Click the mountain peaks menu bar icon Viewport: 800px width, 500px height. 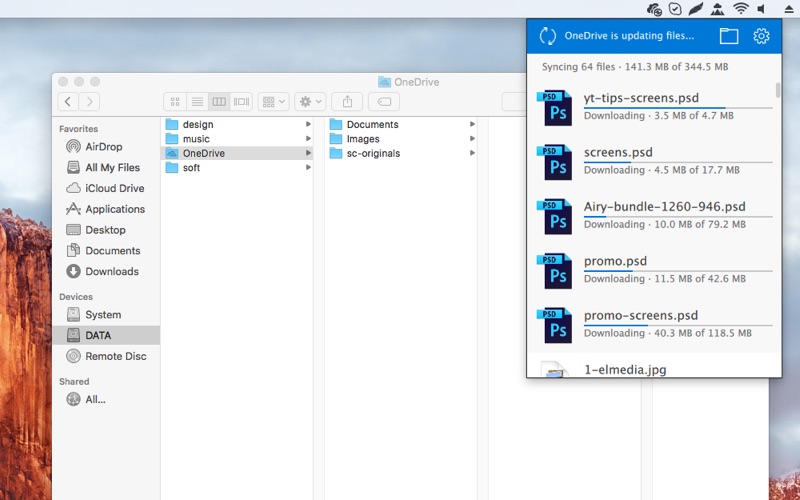click(x=717, y=9)
